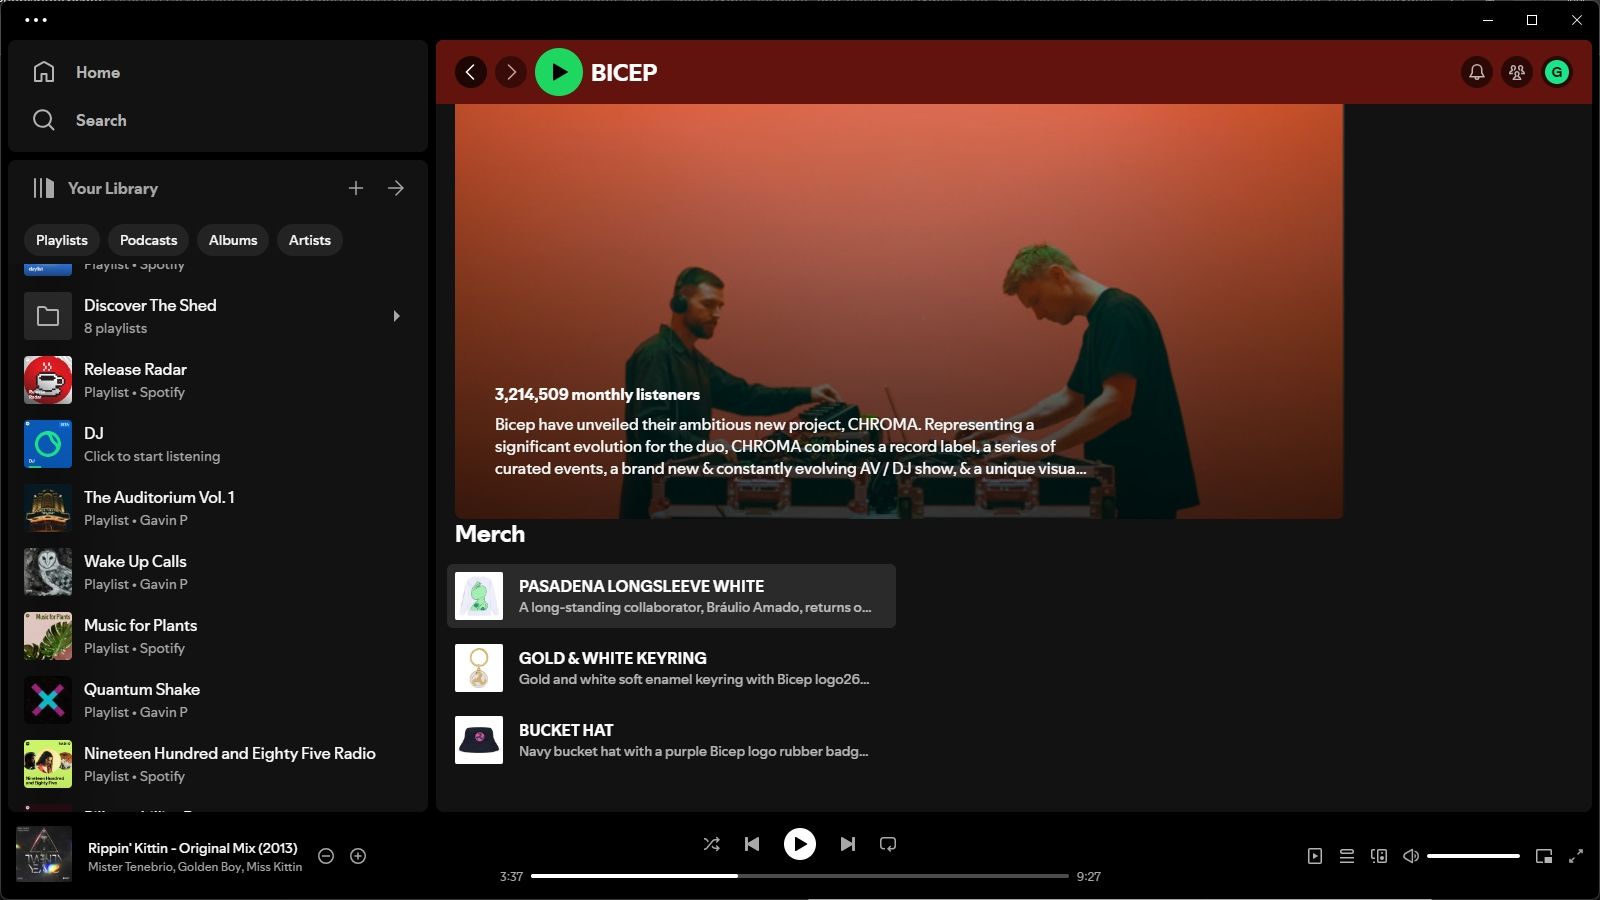Viewport: 1600px width, 900px height.
Task: Seek in the song progress bar
Action: point(800,876)
